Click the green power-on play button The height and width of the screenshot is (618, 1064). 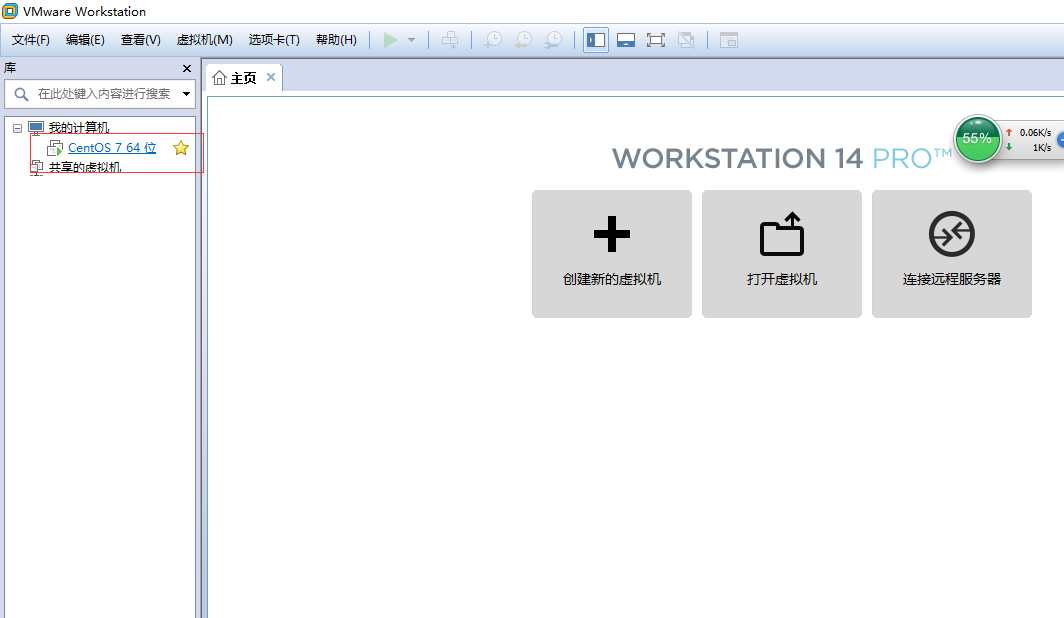(390, 40)
